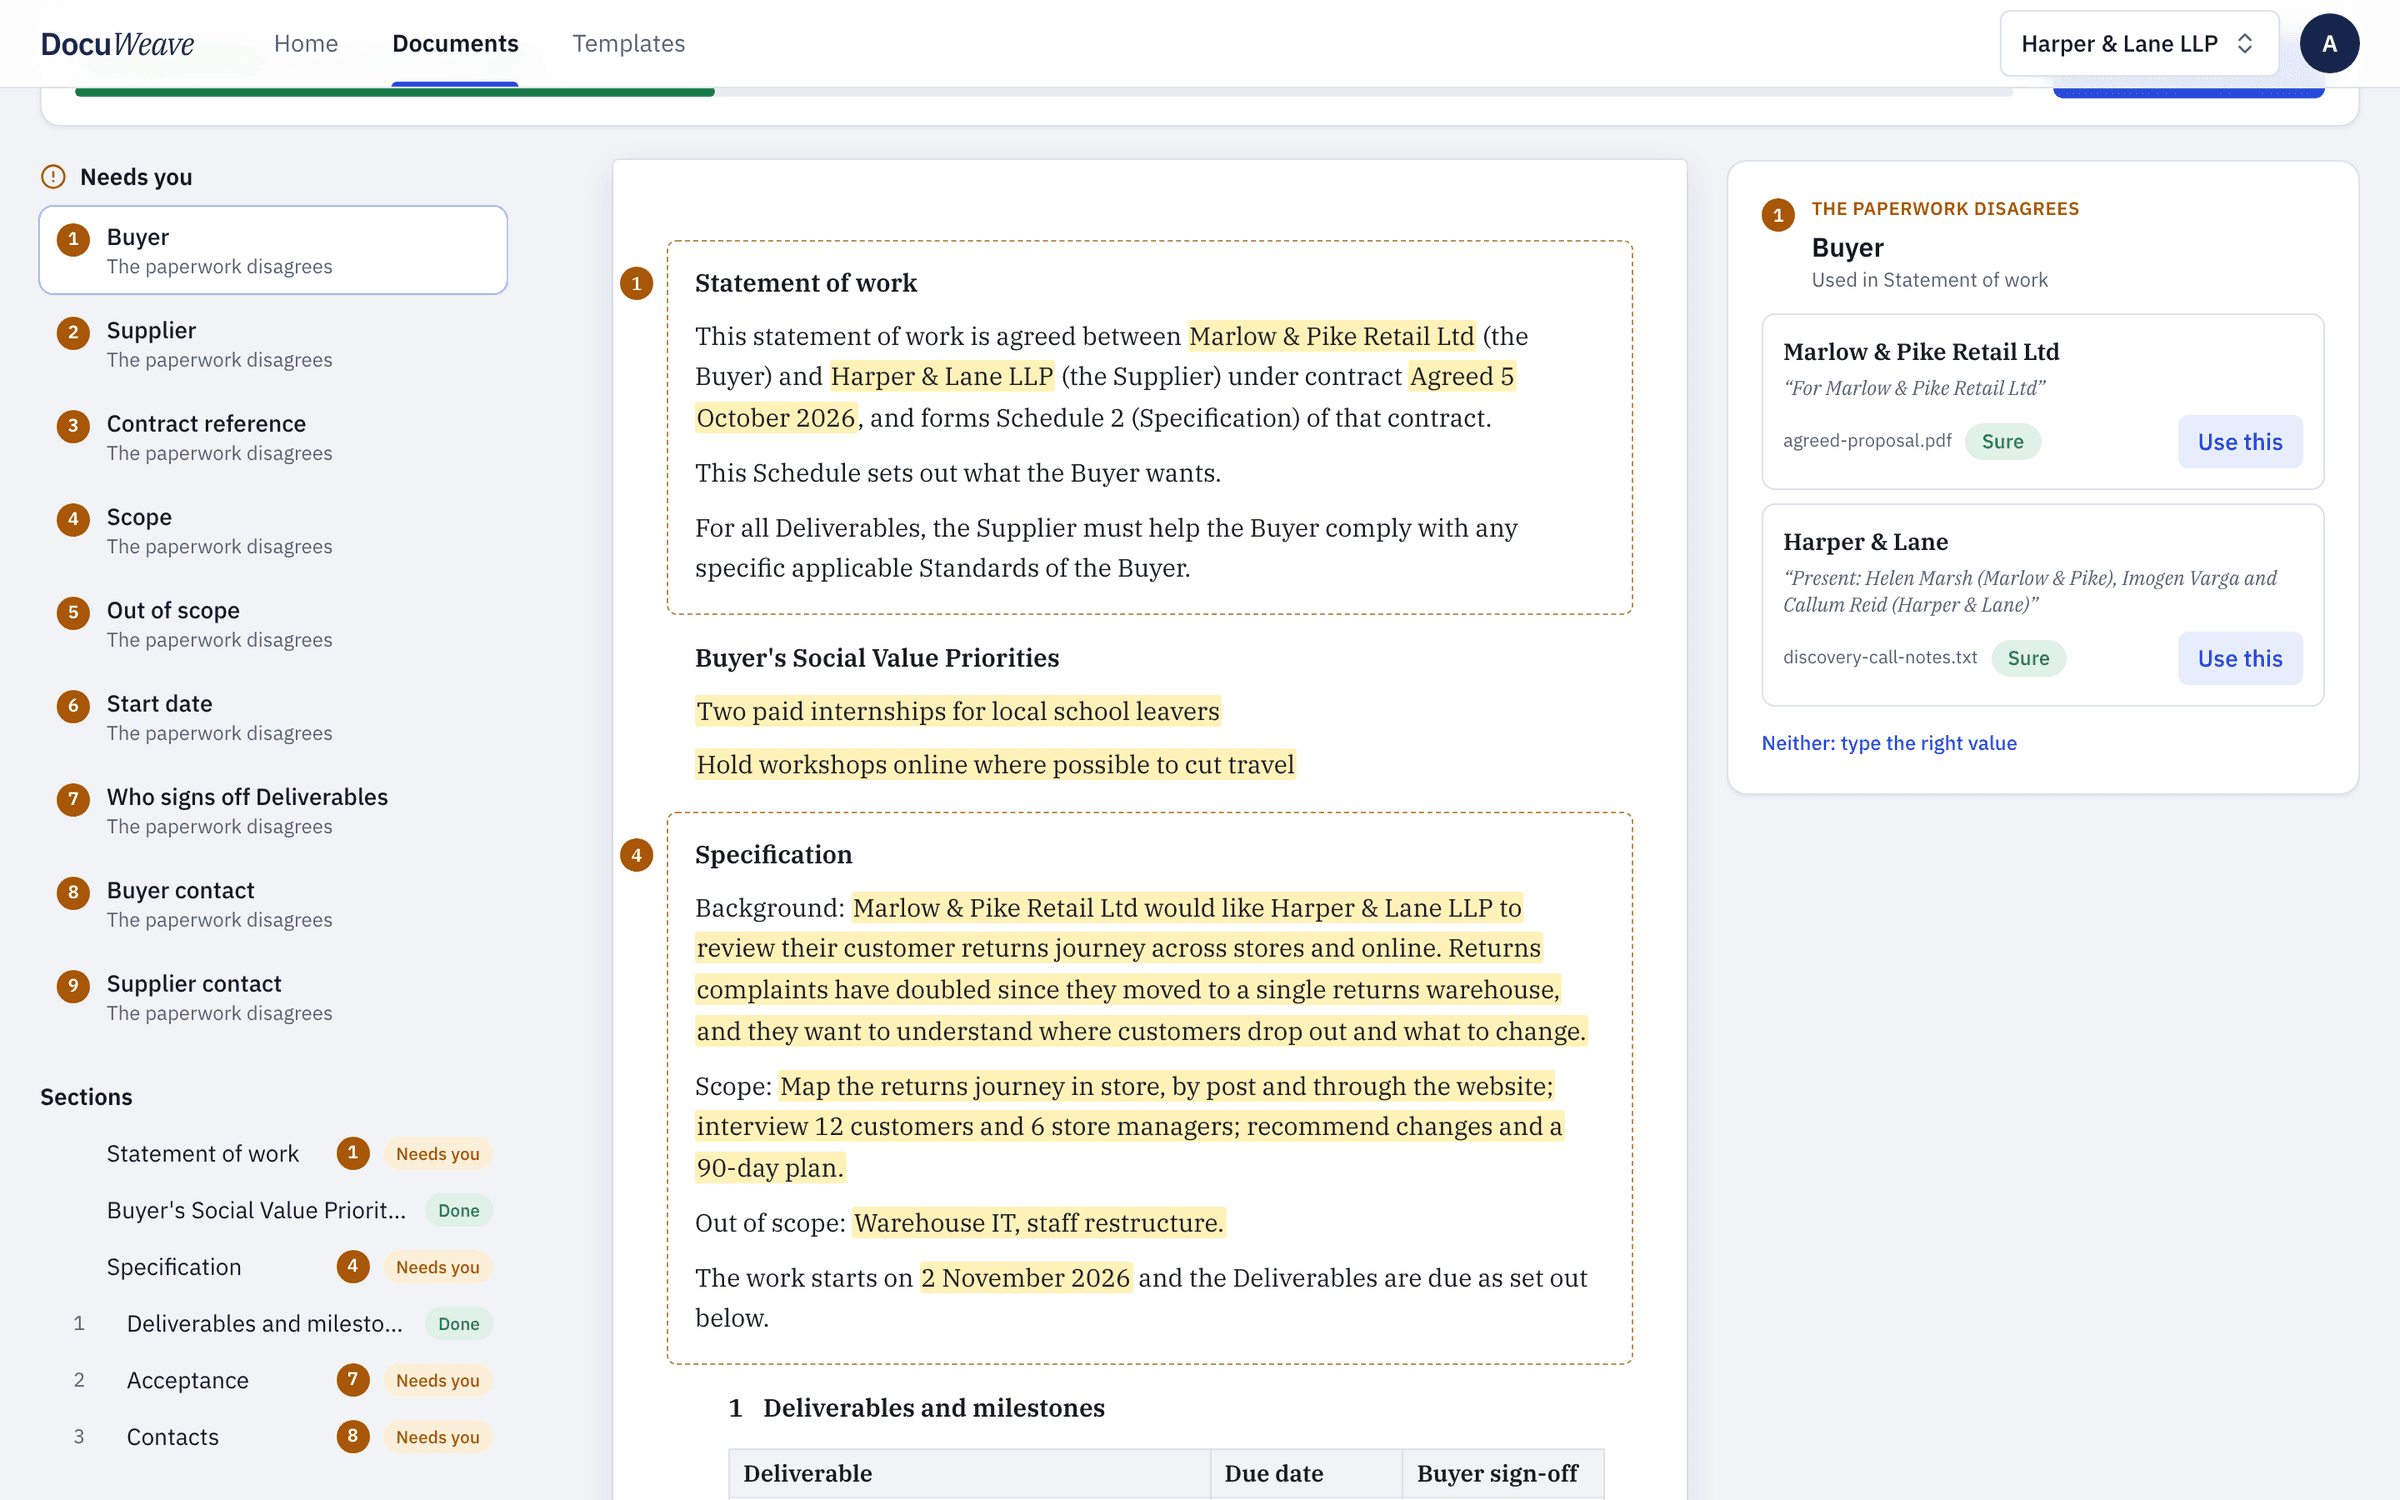Use this for Harper & Lane value
This screenshot has height=1500, width=2400.
2240,658
